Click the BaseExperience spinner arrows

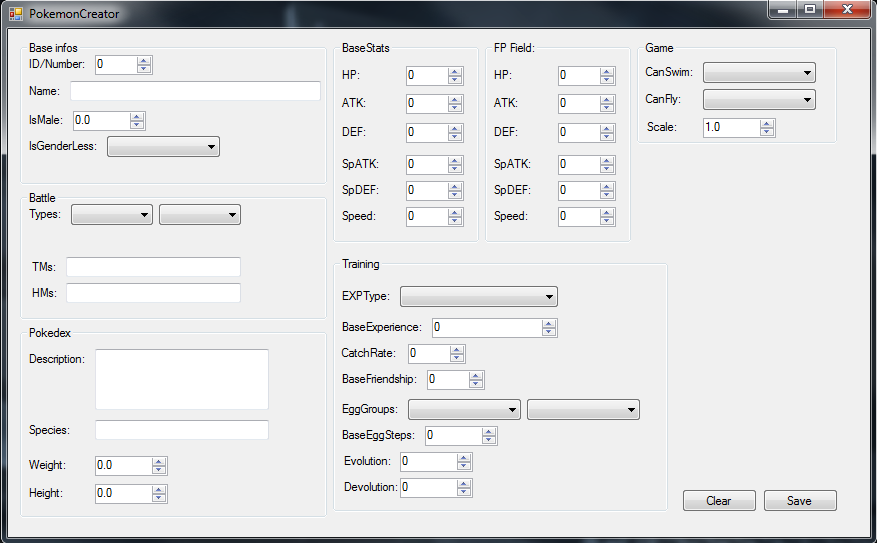coord(549,328)
